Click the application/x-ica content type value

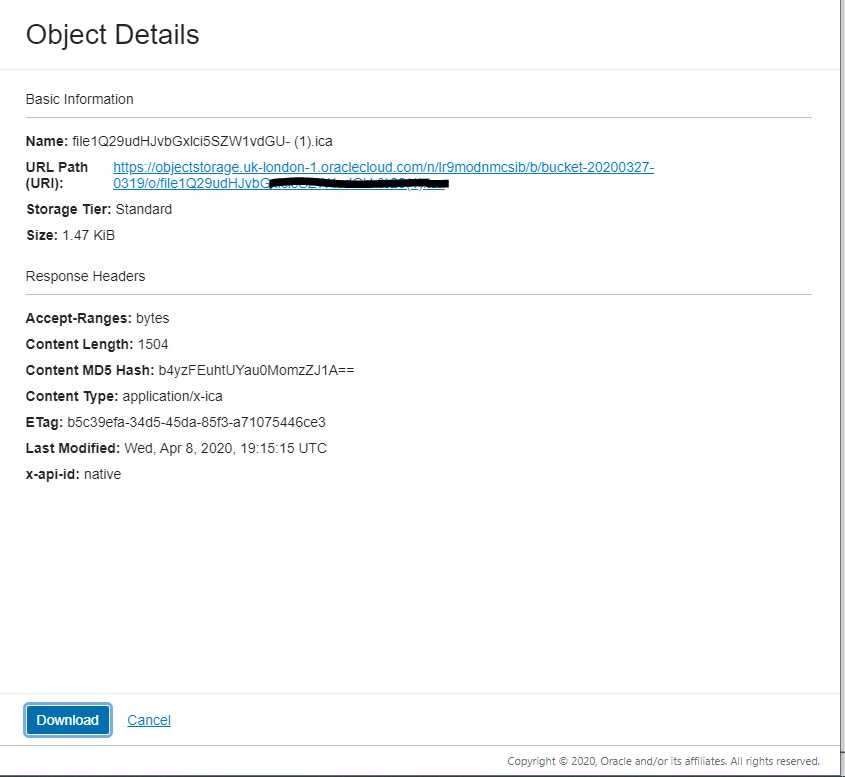click(x=172, y=396)
